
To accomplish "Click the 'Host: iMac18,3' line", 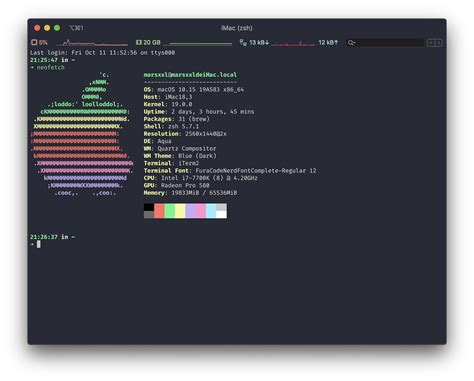I will 168,97.
